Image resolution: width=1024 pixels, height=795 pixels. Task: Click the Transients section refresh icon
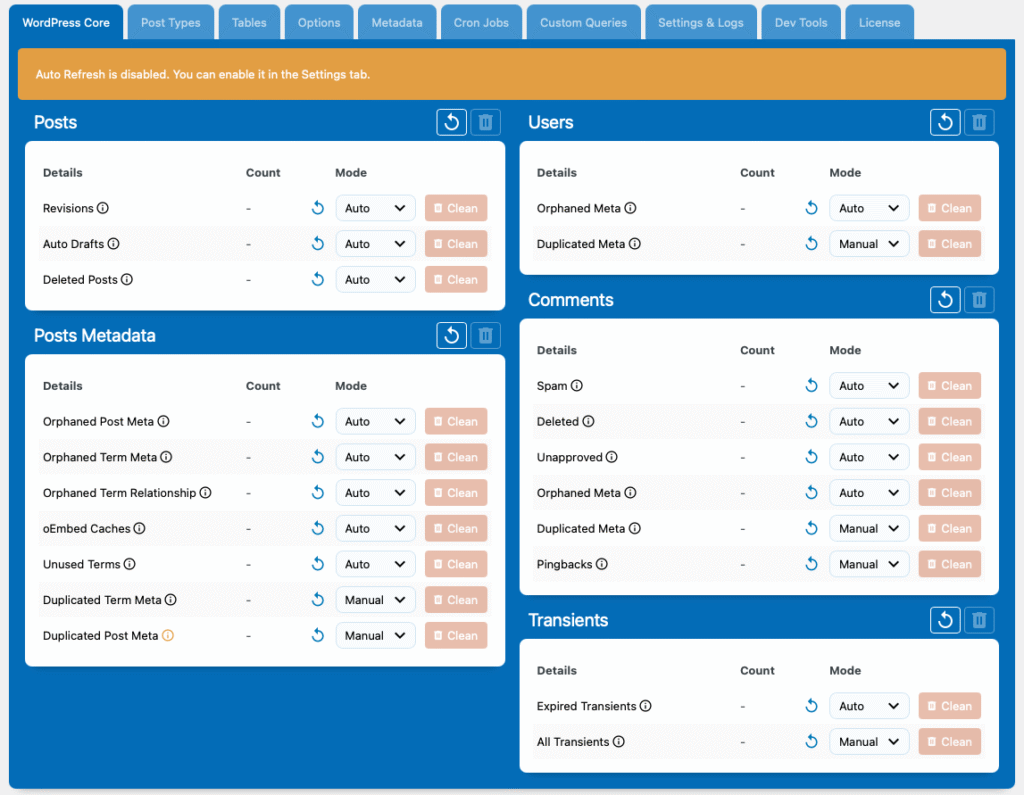945,620
